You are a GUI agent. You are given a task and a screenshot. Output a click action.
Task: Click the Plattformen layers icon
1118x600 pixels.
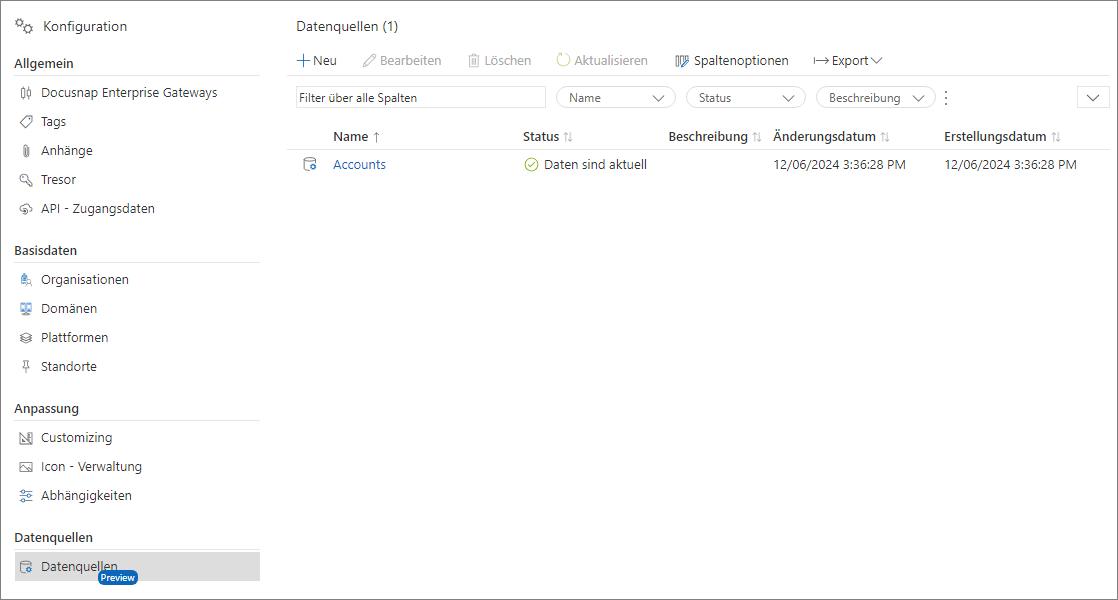tap(26, 338)
